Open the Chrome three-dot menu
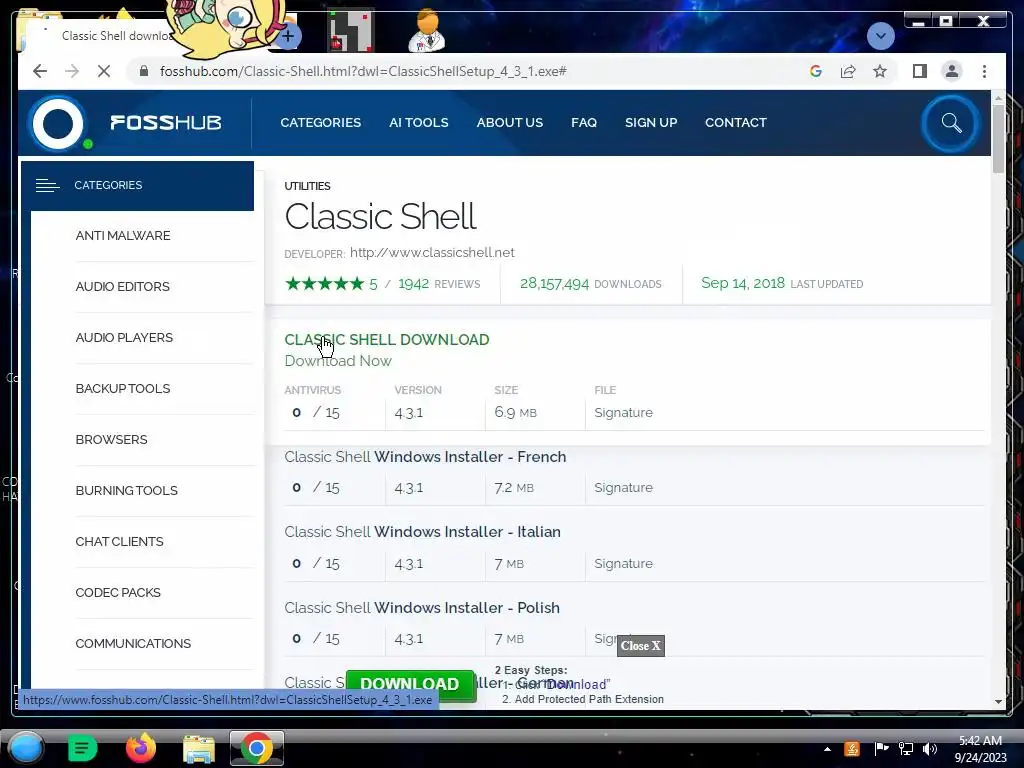The image size is (1024, 768). 984,71
